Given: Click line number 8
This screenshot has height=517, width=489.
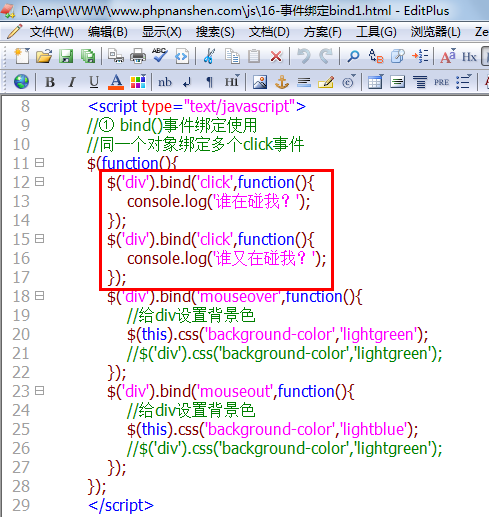Looking at the screenshot, I should tap(25, 106).
